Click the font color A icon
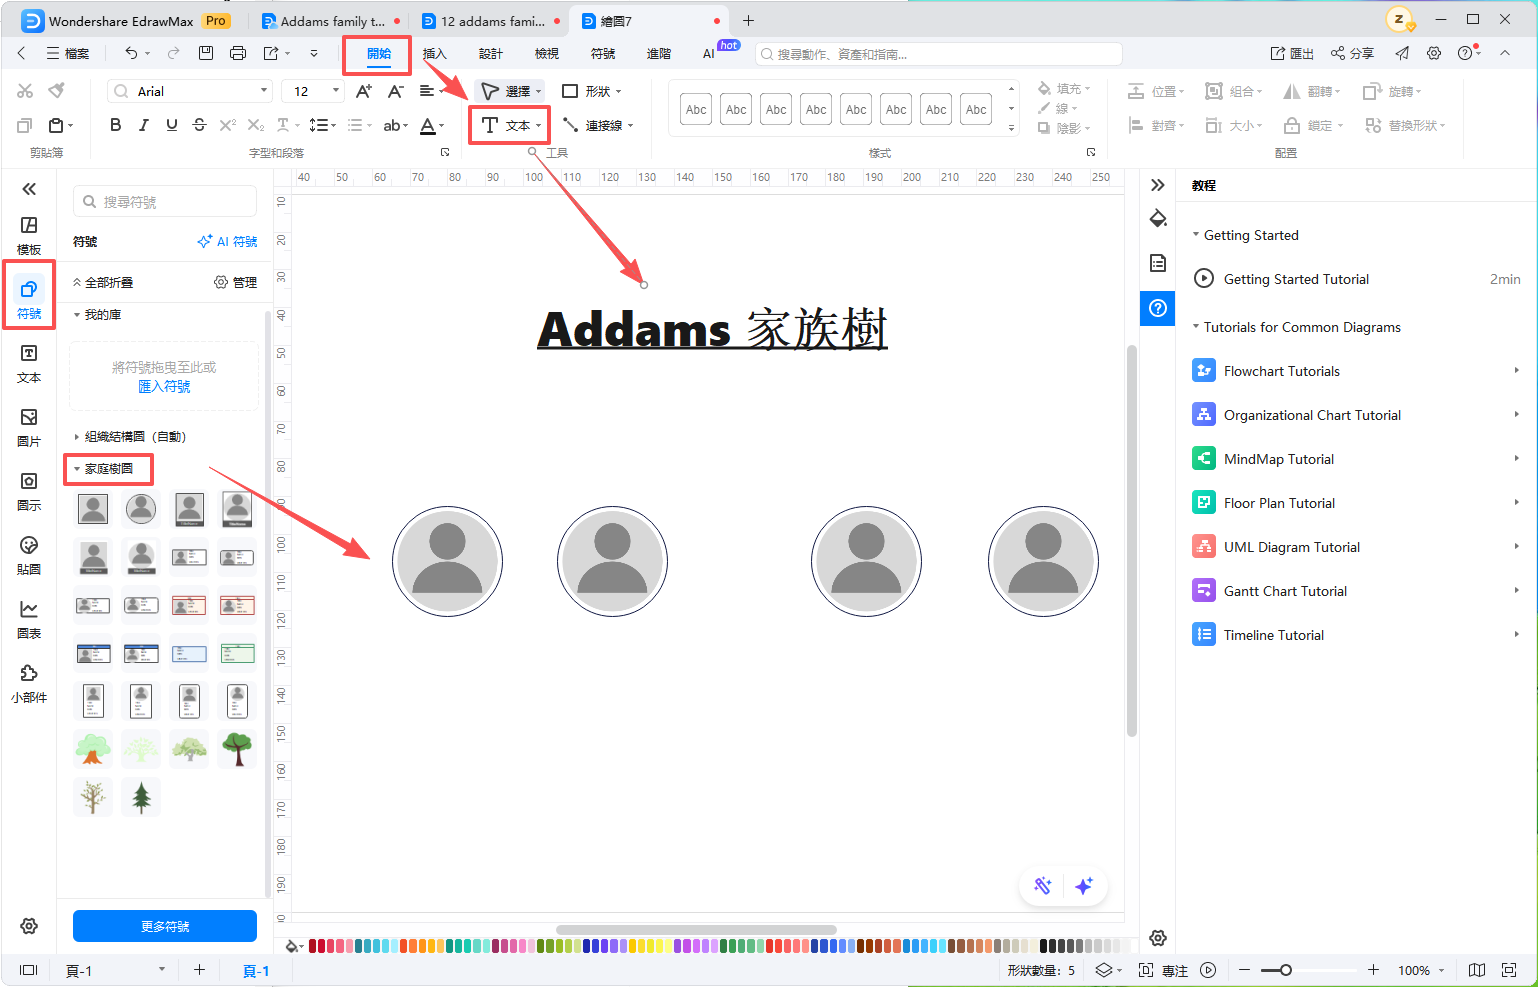Viewport: 1538px width, 987px height. (428, 125)
